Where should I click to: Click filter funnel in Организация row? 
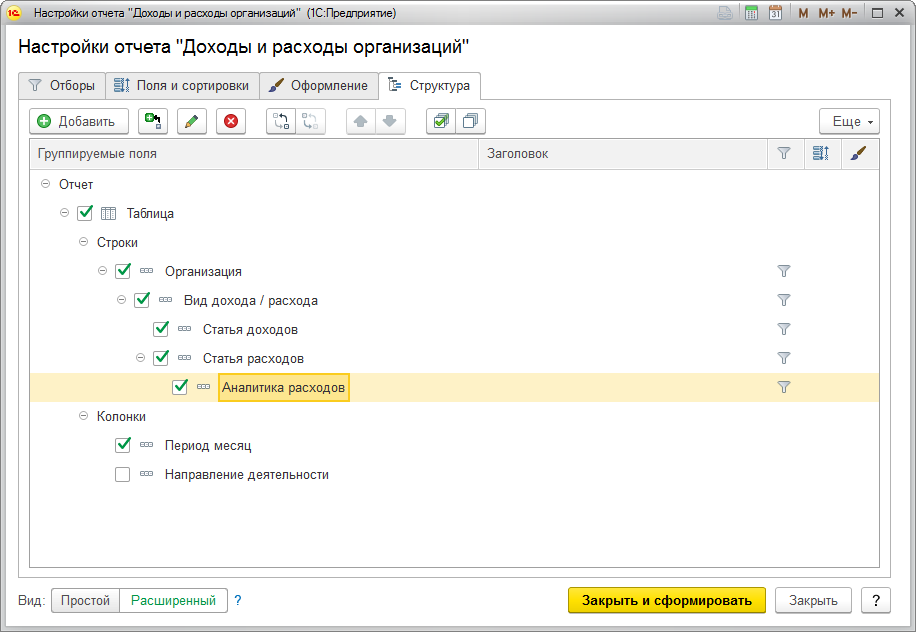pyautogui.click(x=784, y=271)
